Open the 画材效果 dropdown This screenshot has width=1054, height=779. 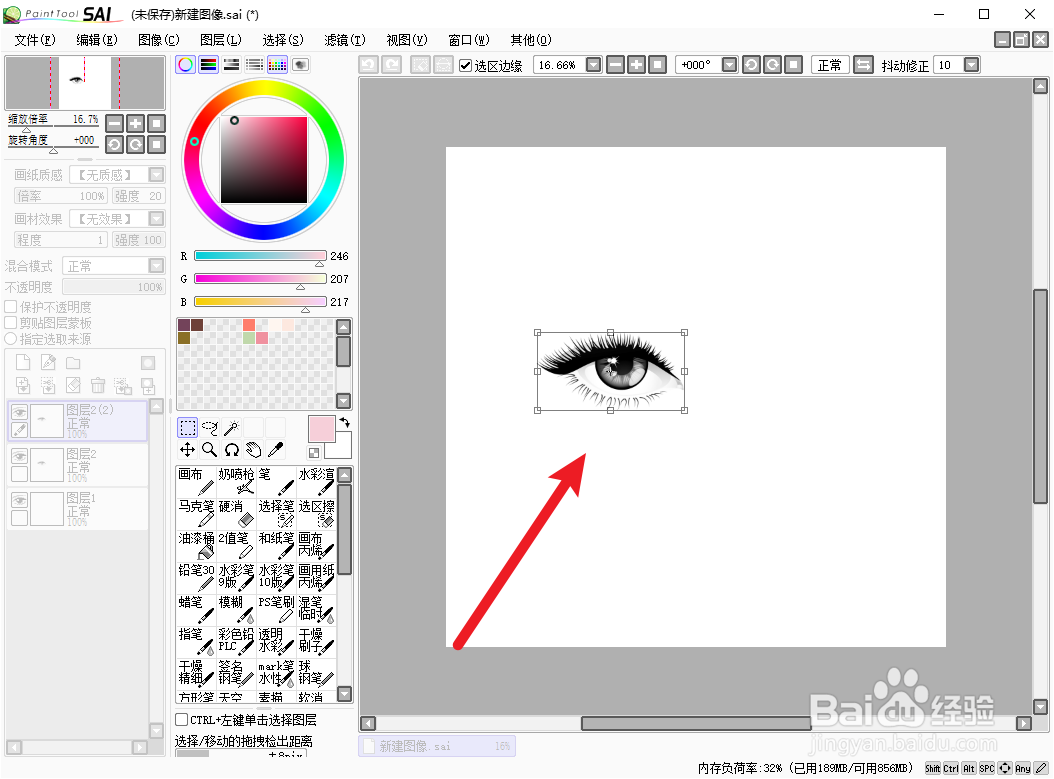coord(157,219)
